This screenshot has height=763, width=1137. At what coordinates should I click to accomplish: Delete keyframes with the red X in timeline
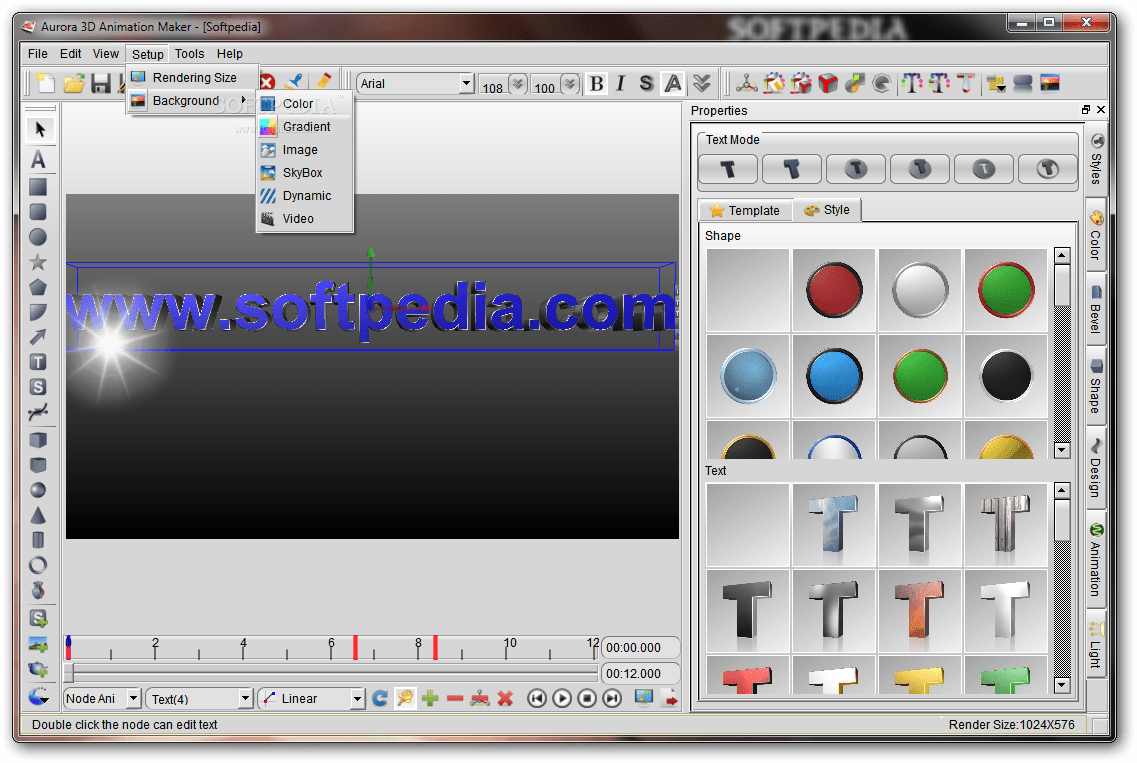(505, 698)
